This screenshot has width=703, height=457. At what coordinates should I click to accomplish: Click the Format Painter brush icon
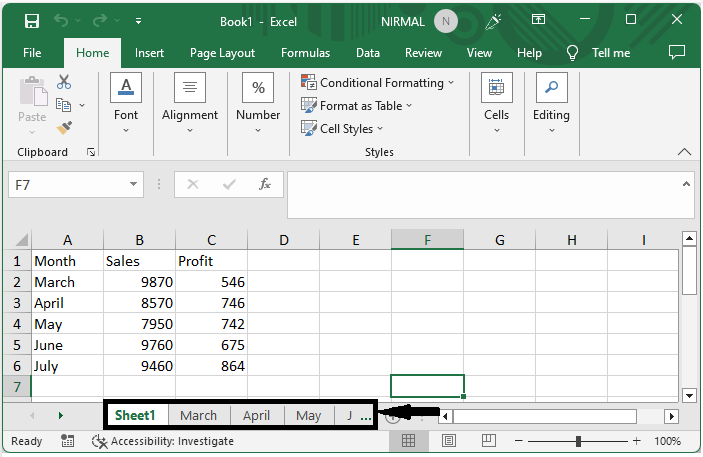[64, 128]
